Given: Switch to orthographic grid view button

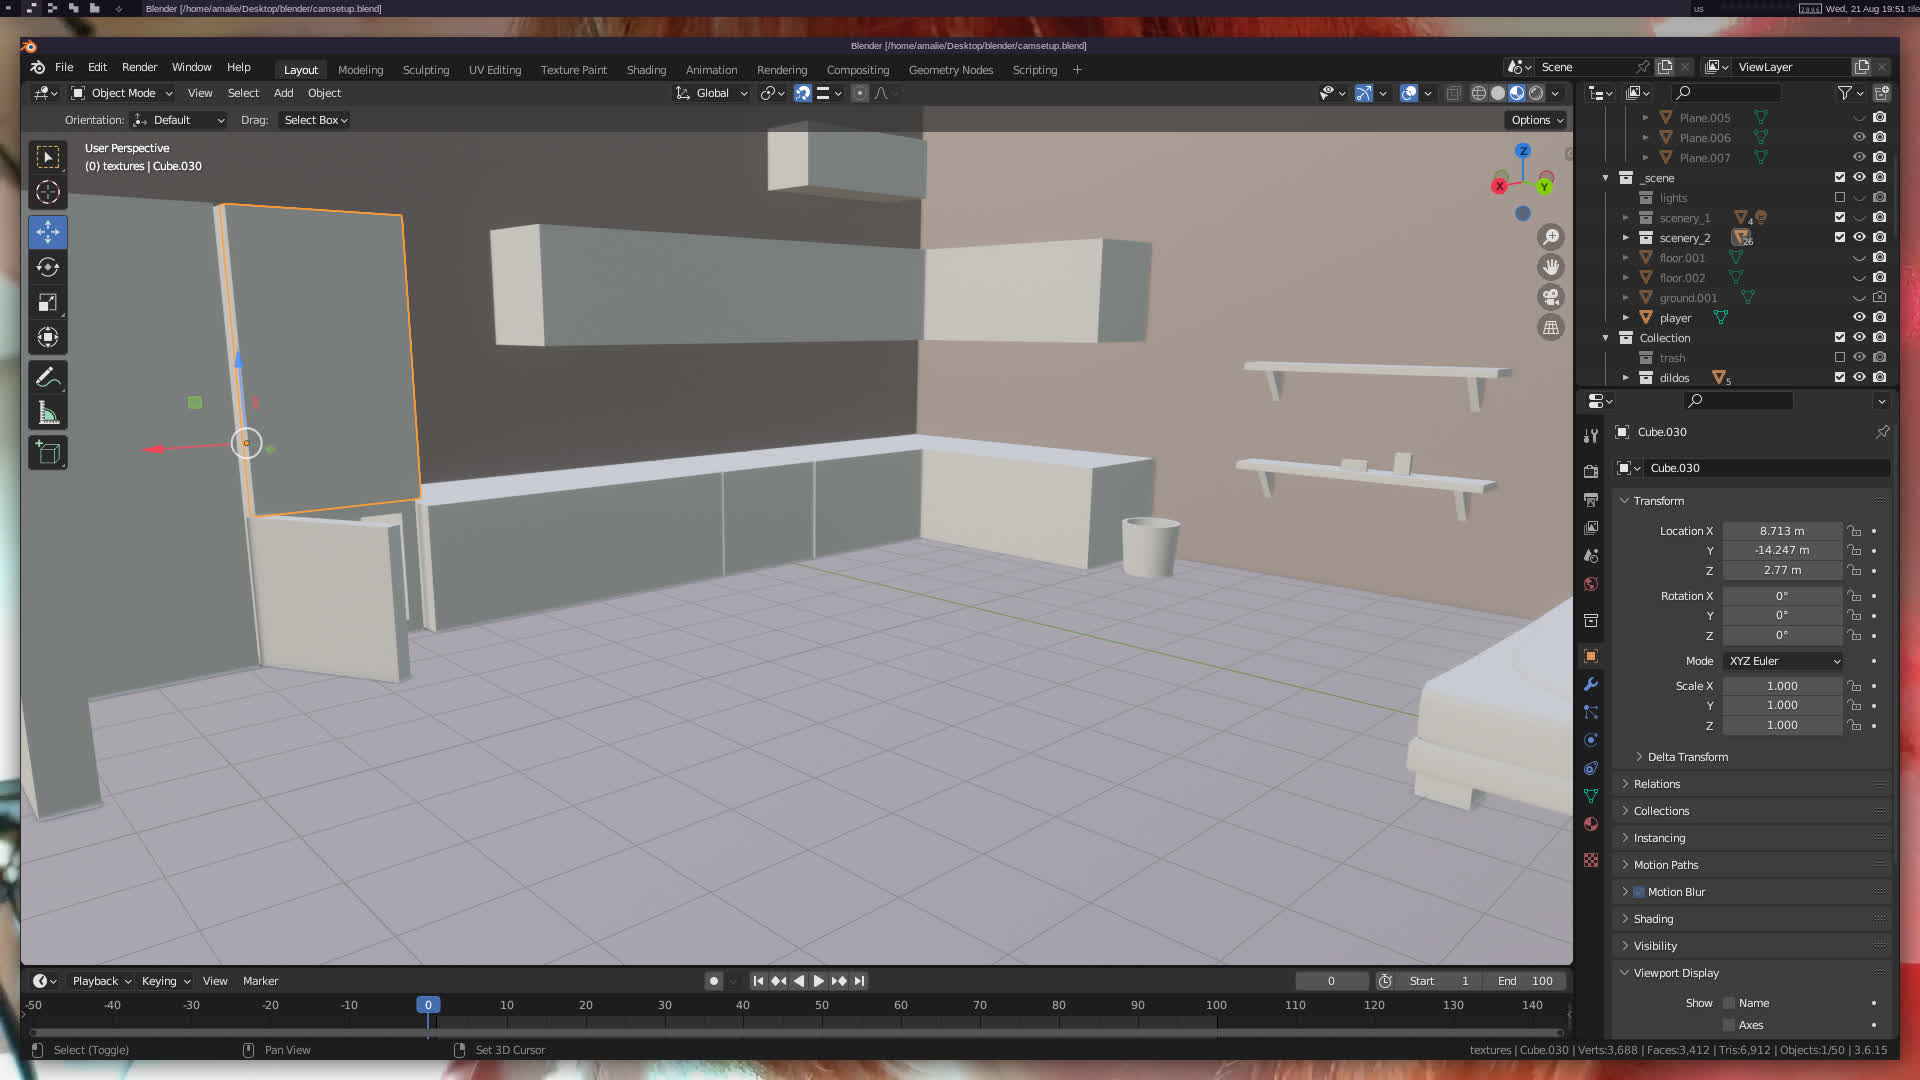Looking at the screenshot, I should pyautogui.click(x=1551, y=328).
